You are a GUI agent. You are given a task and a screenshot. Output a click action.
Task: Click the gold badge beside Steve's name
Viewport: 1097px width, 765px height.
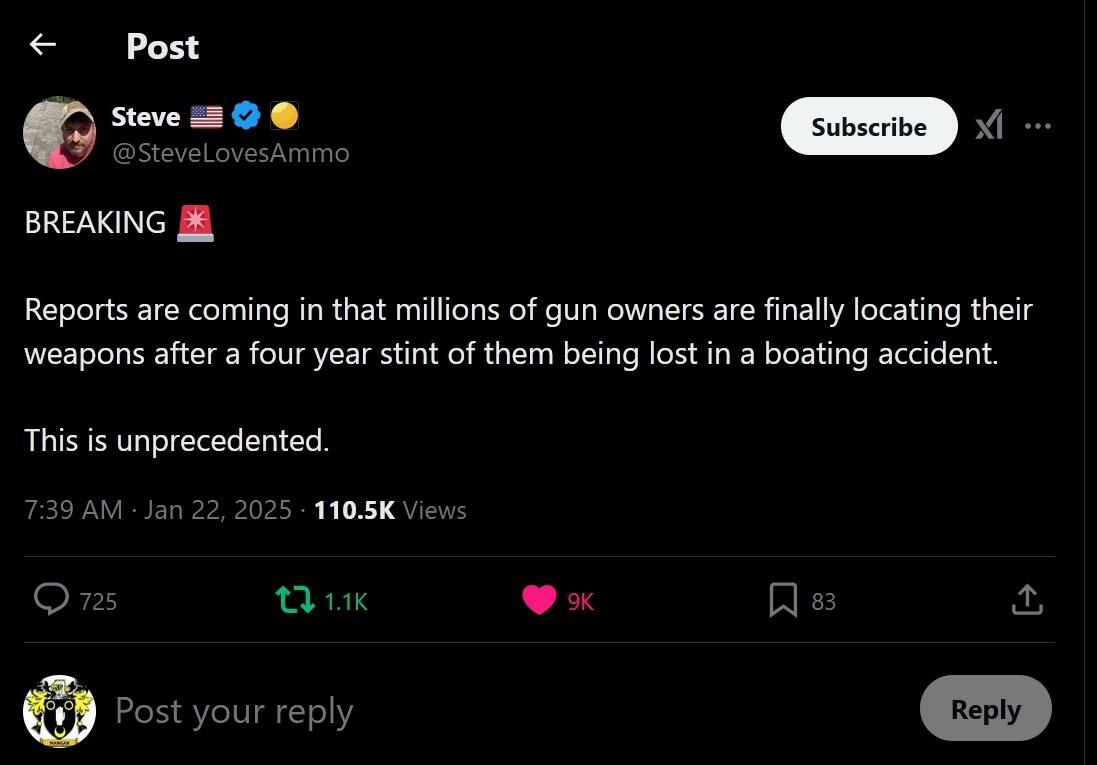coord(284,117)
